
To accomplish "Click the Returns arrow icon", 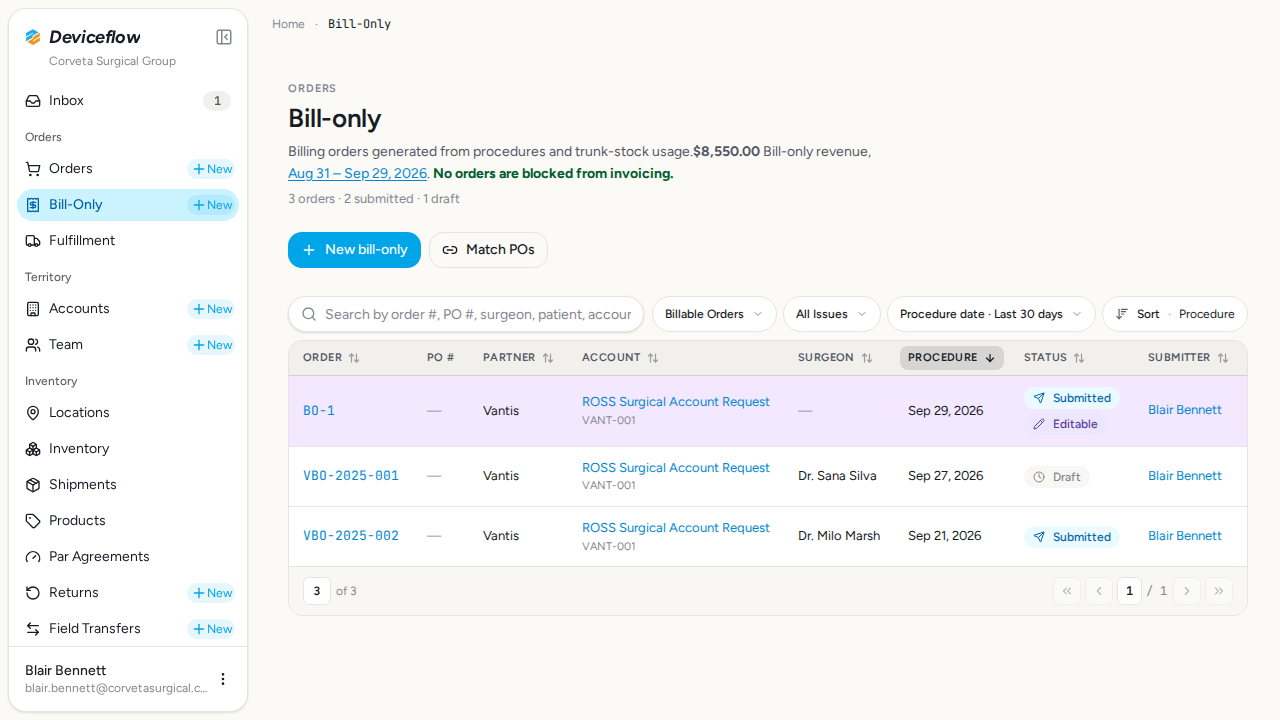I will pyautogui.click(x=33, y=593).
